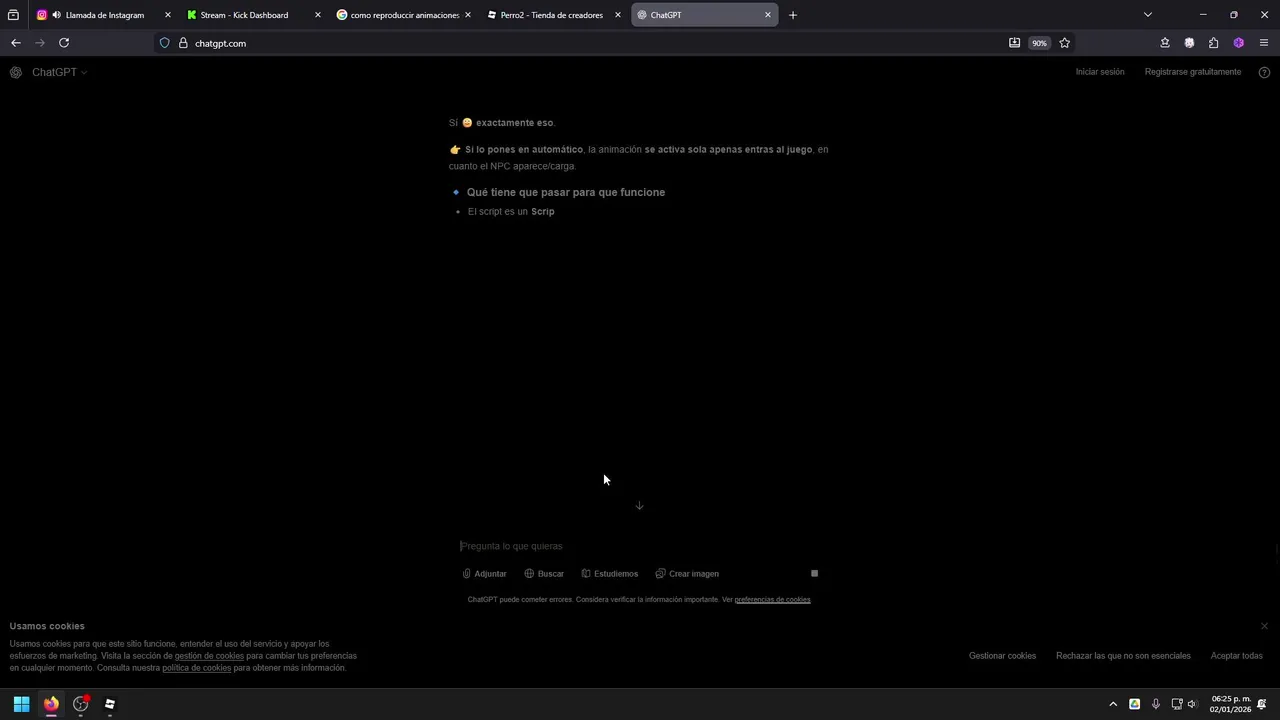Viewport: 1280px width, 720px height.
Task: Focus the Pregunta lo que quieras field
Action: click(x=638, y=546)
